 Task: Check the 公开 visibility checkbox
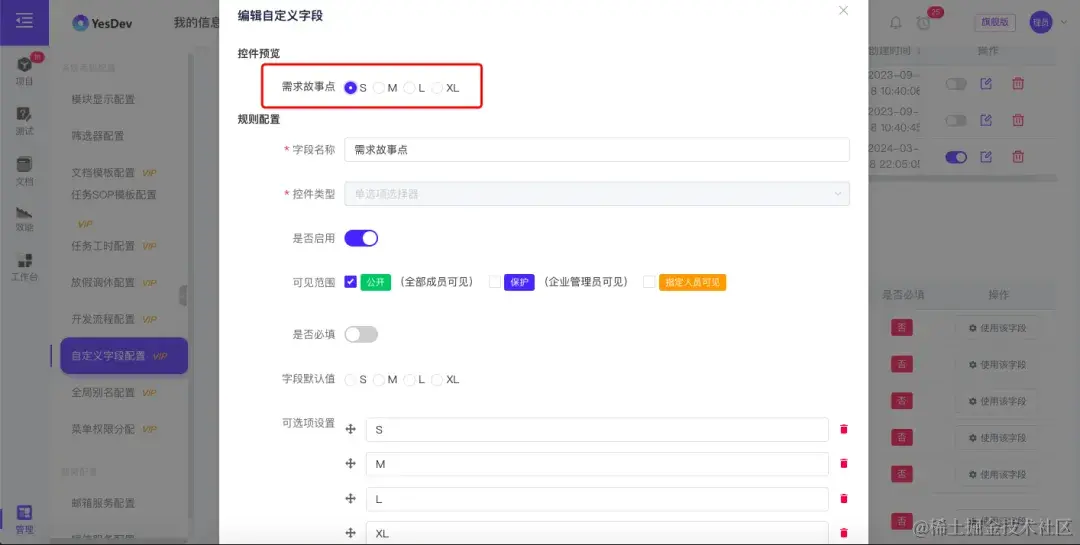pyautogui.click(x=351, y=282)
